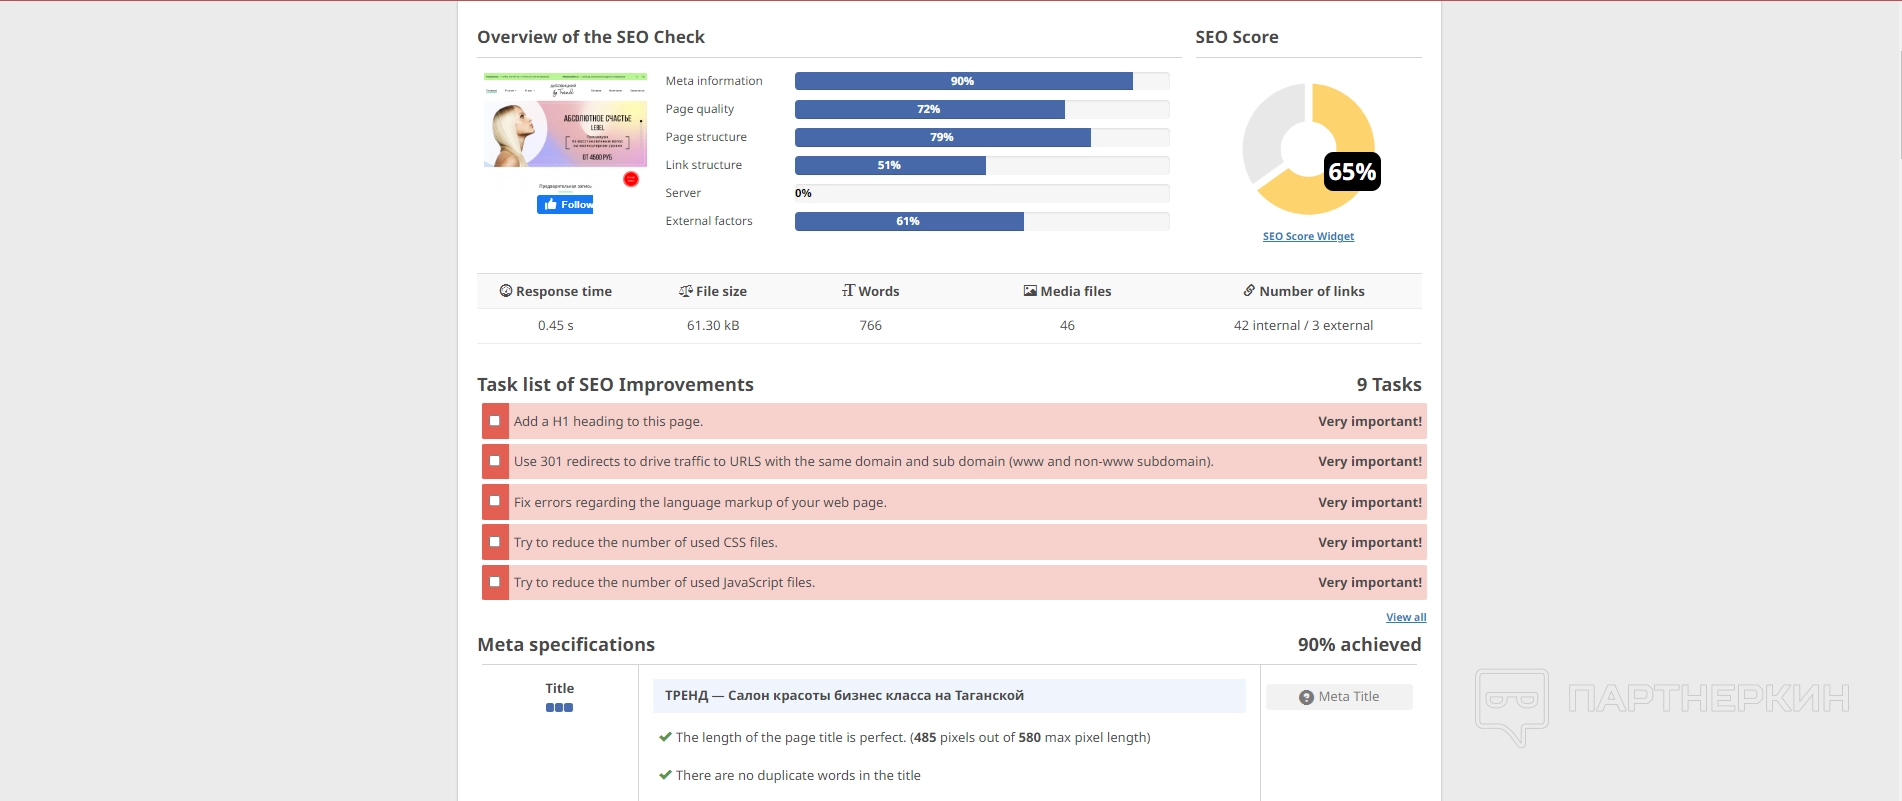Click View all tasks link
The width and height of the screenshot is (1902, 801).
[1405, 617]
